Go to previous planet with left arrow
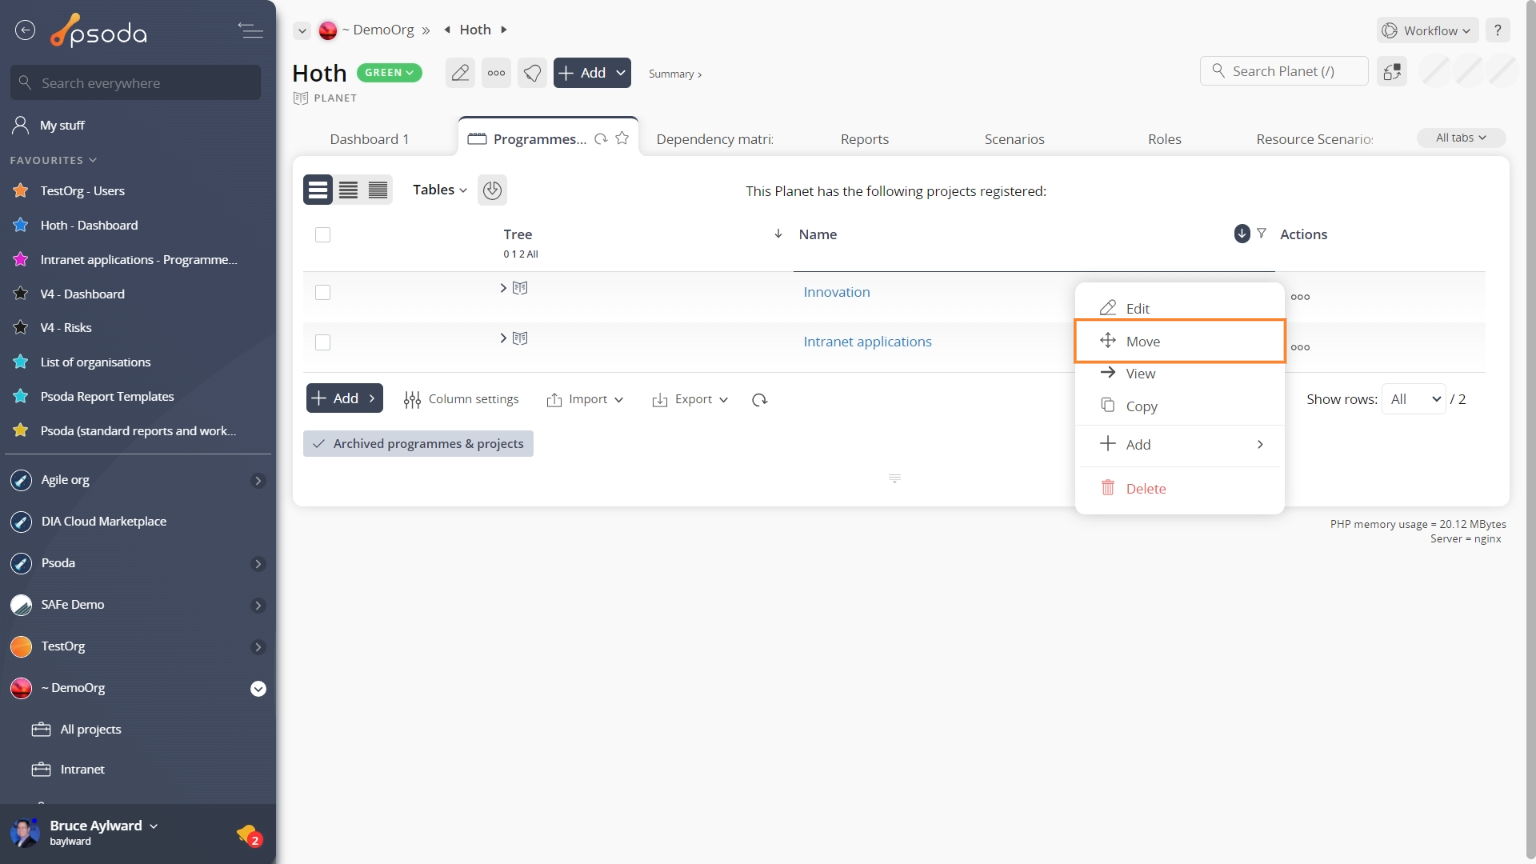1536x864 pixels. point(447,30)
